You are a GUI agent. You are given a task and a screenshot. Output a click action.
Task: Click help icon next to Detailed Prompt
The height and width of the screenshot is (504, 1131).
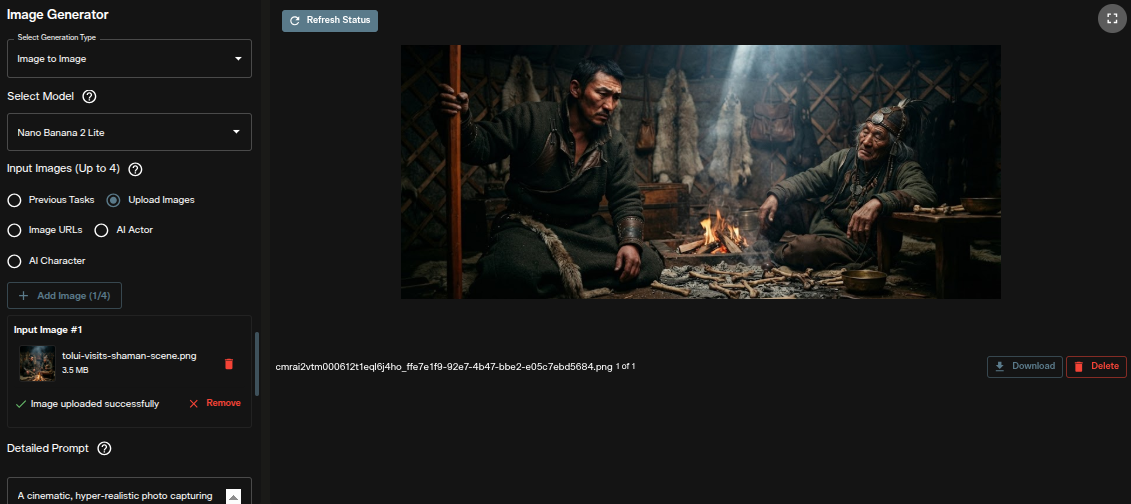pyautogui.click(x=104, y=448)
